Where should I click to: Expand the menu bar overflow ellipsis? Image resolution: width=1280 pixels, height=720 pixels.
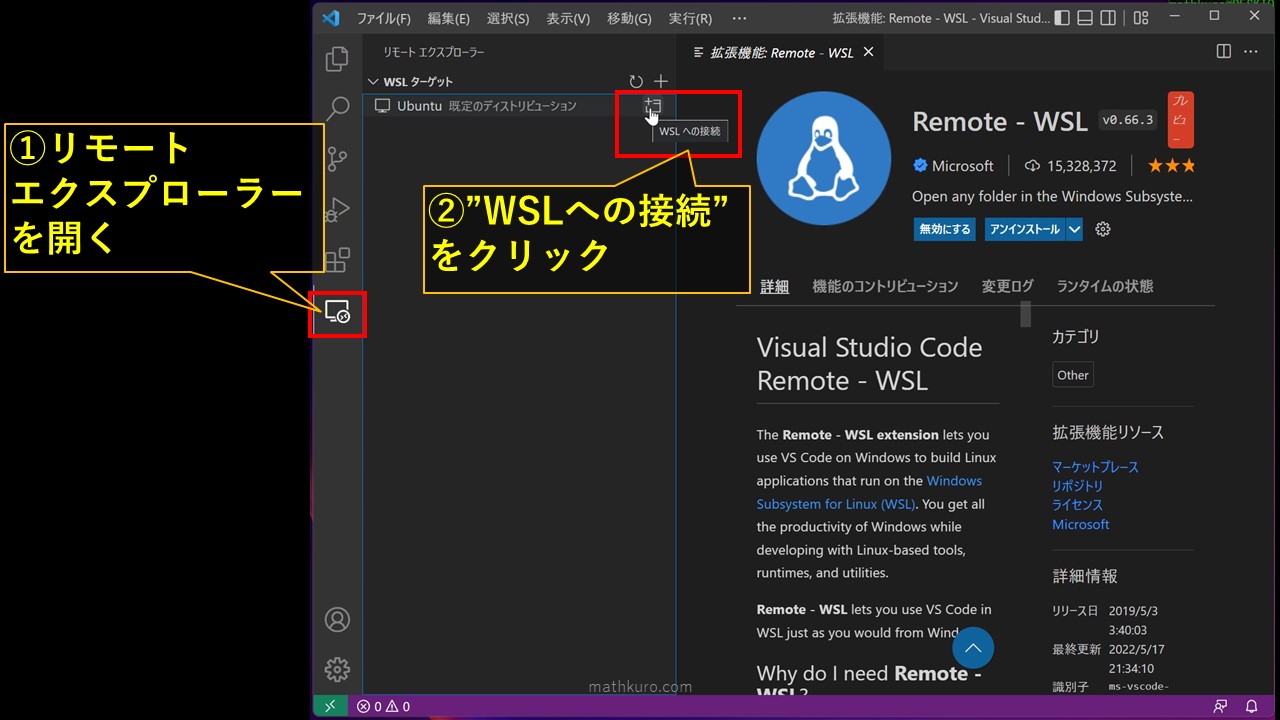739,19
